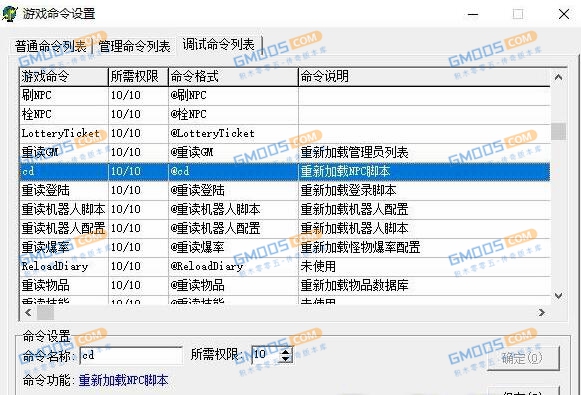The width and height of the screenshot is (581, 395).
Task: Click the 所需权限 column header
Action: [x=138, y=77]
